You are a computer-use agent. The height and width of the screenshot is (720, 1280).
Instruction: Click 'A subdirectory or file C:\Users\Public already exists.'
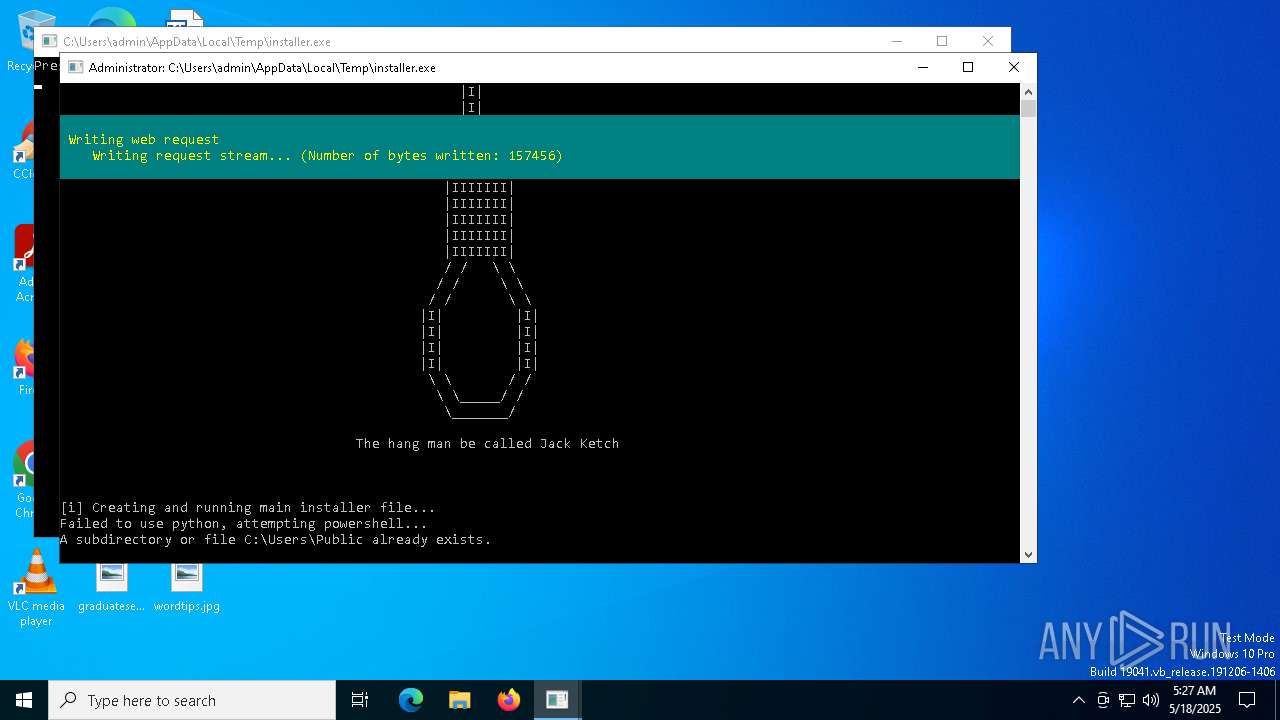[x=275, y=539]
